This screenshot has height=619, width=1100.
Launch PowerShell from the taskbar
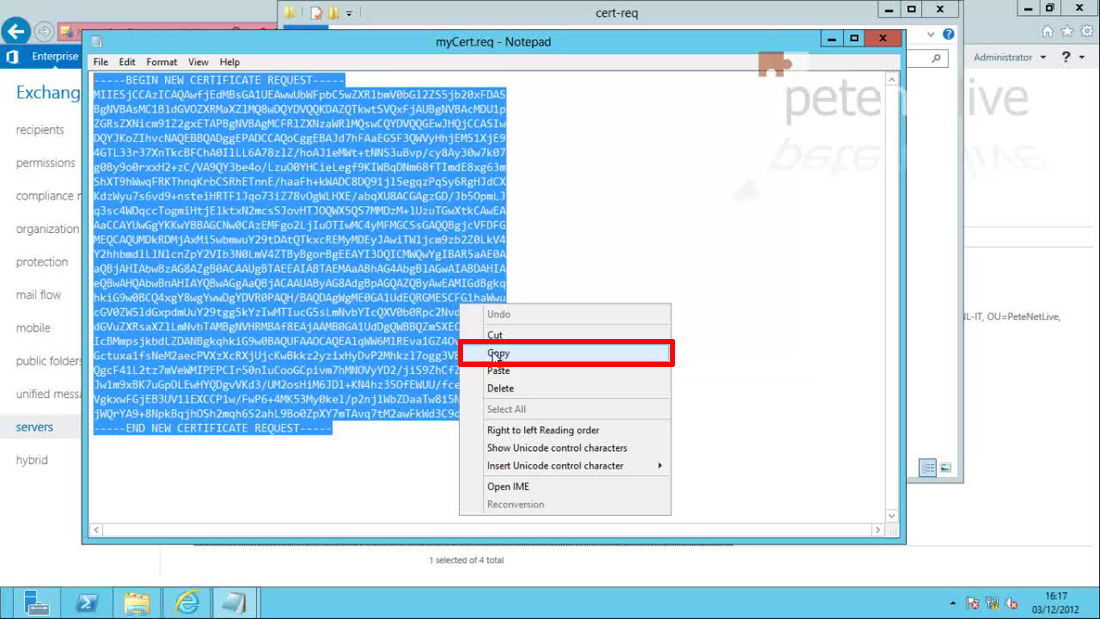(x=87, y=603)
